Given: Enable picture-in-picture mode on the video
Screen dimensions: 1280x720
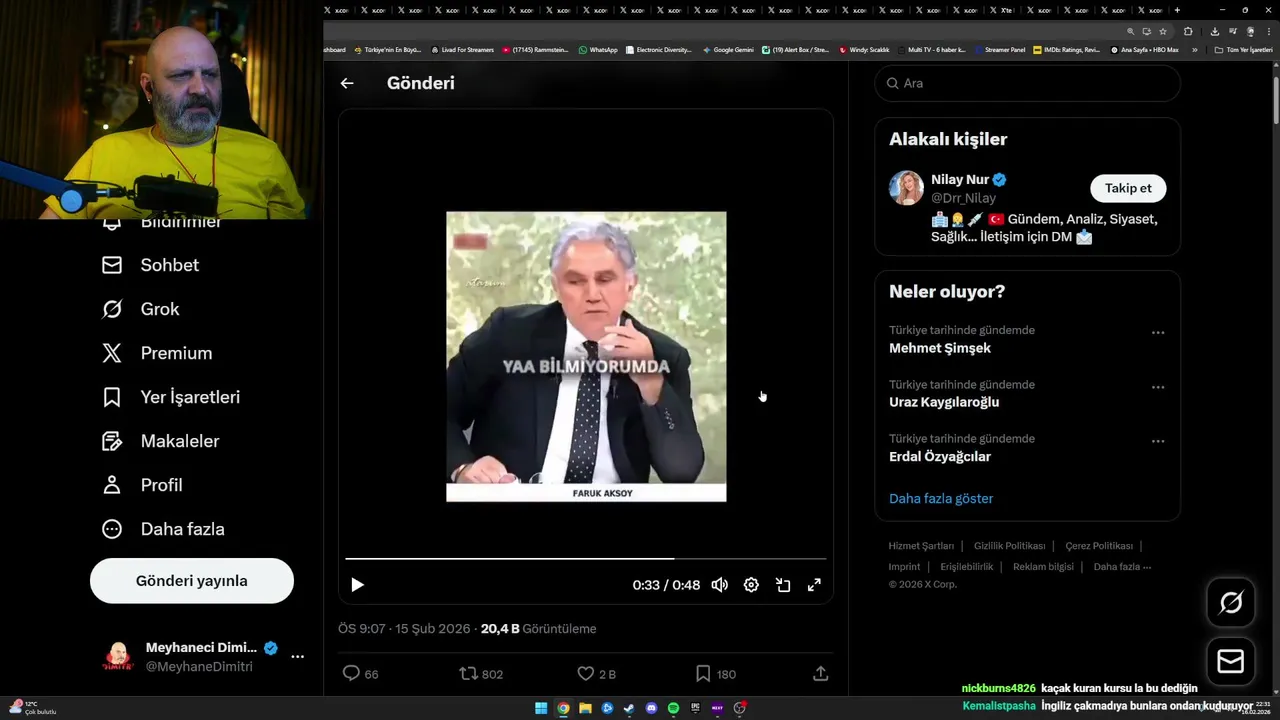Looking at the screenshot, I should coord(783,585).
